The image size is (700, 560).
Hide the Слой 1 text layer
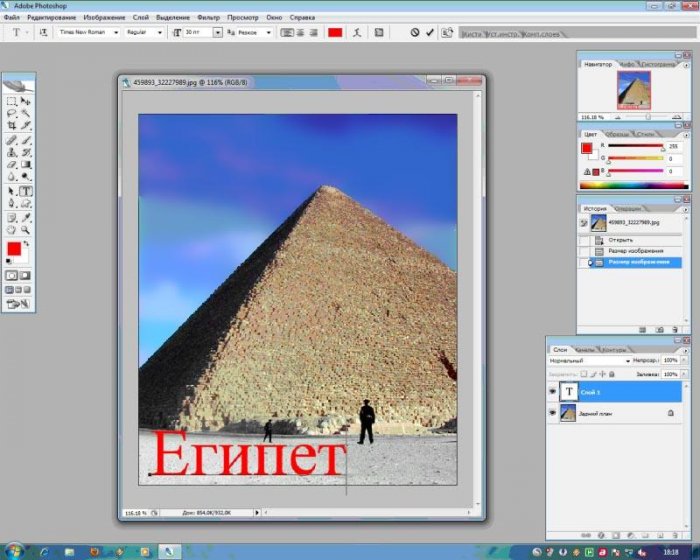(553, 392)
